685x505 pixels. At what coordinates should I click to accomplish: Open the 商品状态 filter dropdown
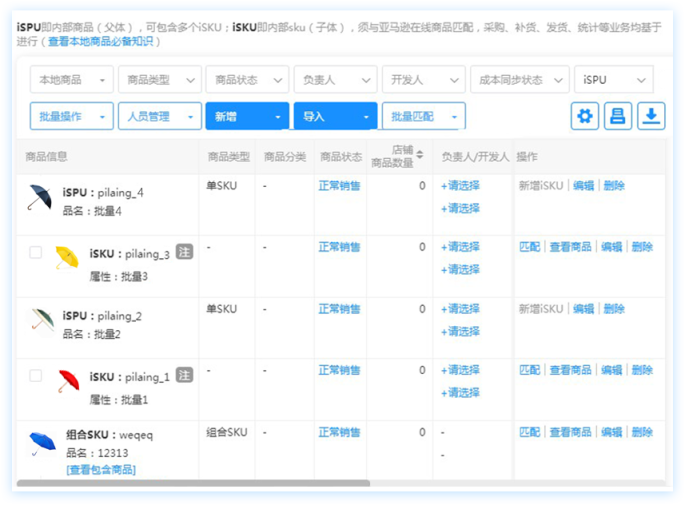(246, 80)
